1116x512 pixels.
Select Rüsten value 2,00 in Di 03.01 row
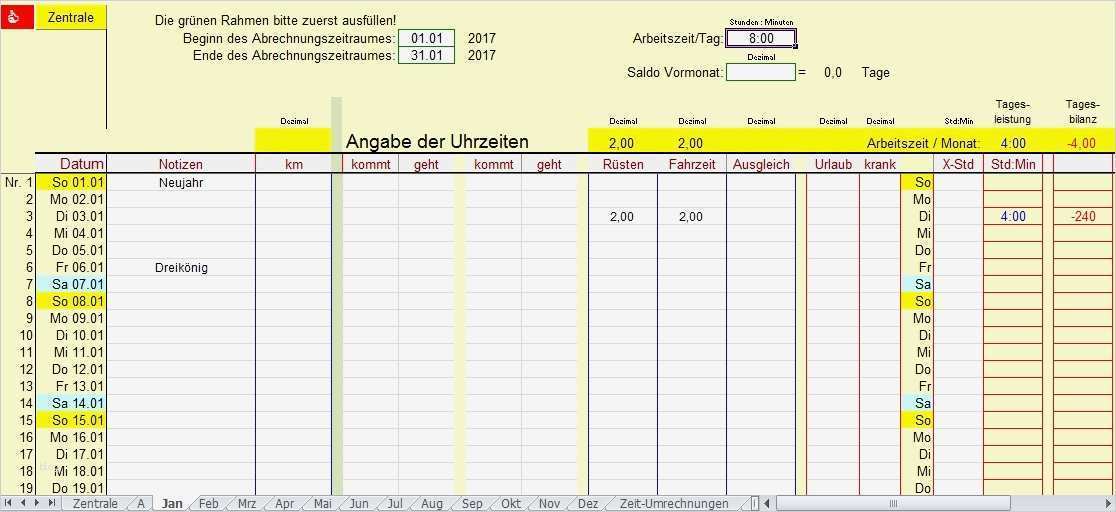(x=623, y=216)
